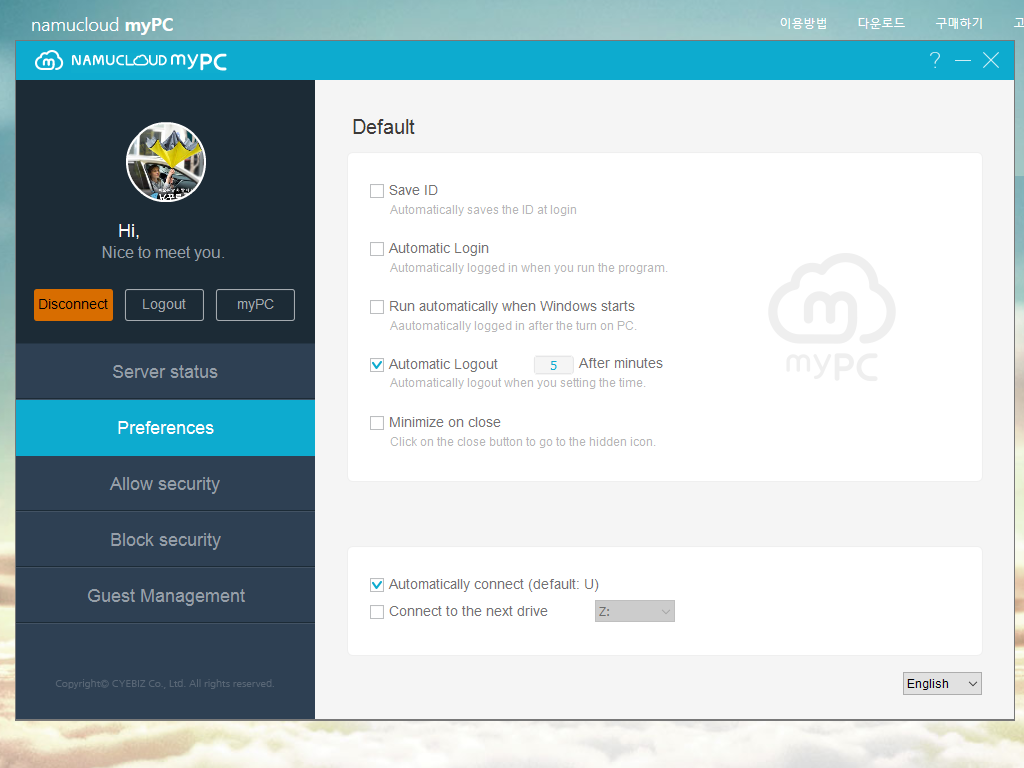Click the auto logout minutes field
This screenshot has height=768, width=1024.
point(553,364)
